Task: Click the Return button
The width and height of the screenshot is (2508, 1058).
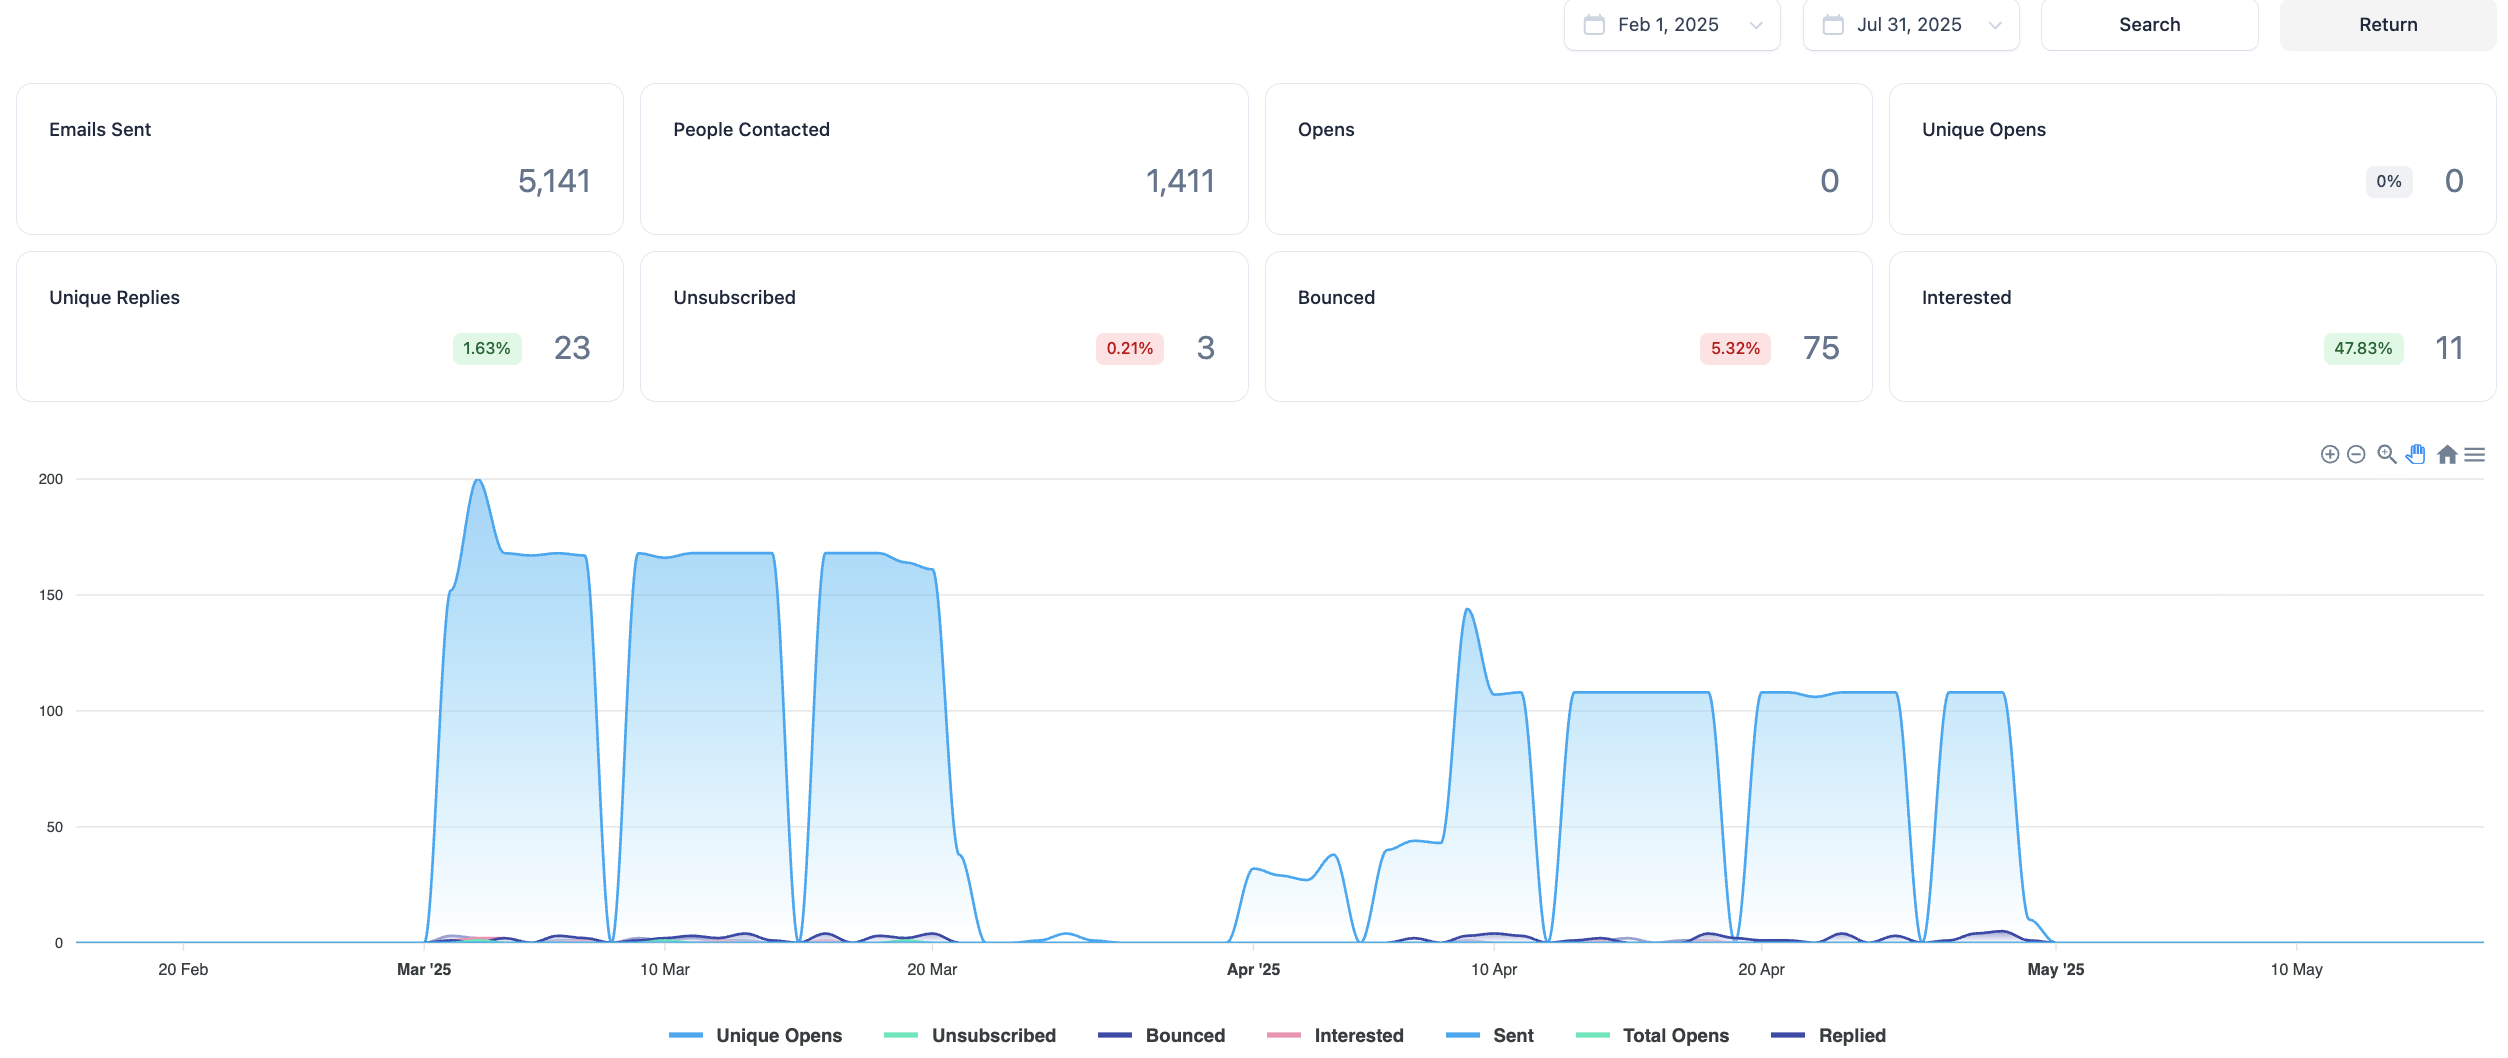Action: (x=2388, y=25)
